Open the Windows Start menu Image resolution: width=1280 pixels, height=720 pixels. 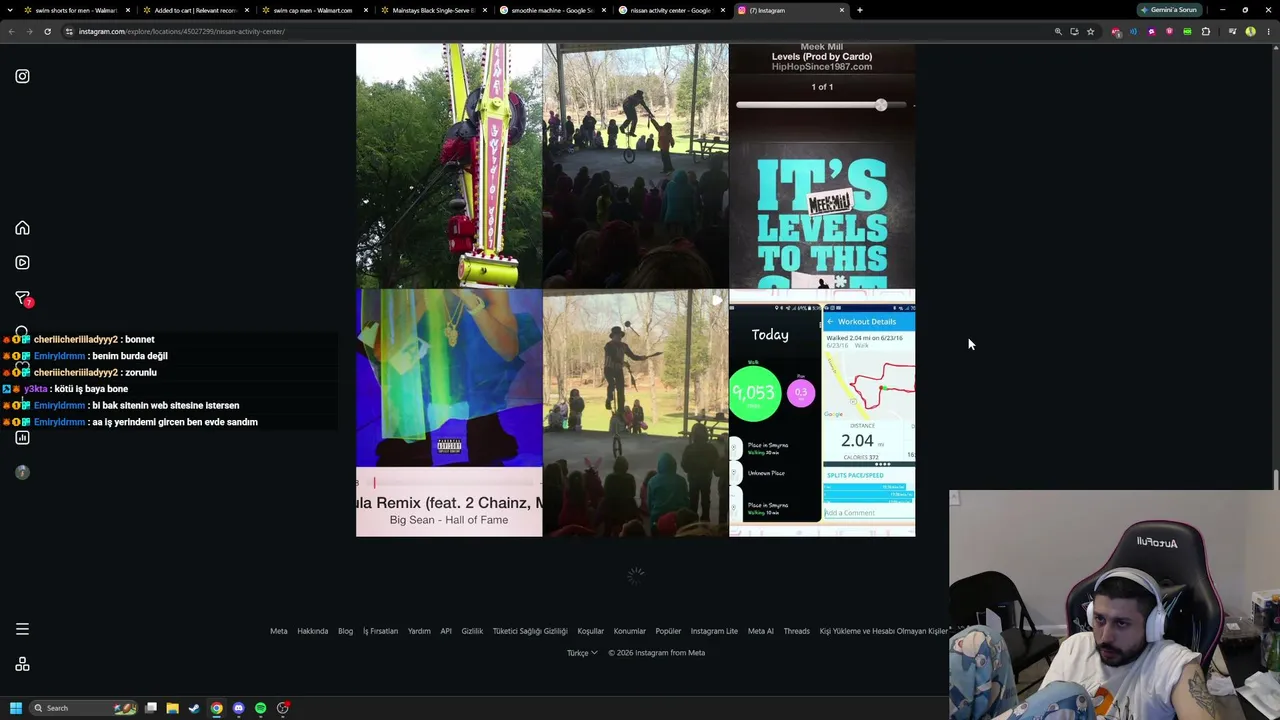(15, 708)
